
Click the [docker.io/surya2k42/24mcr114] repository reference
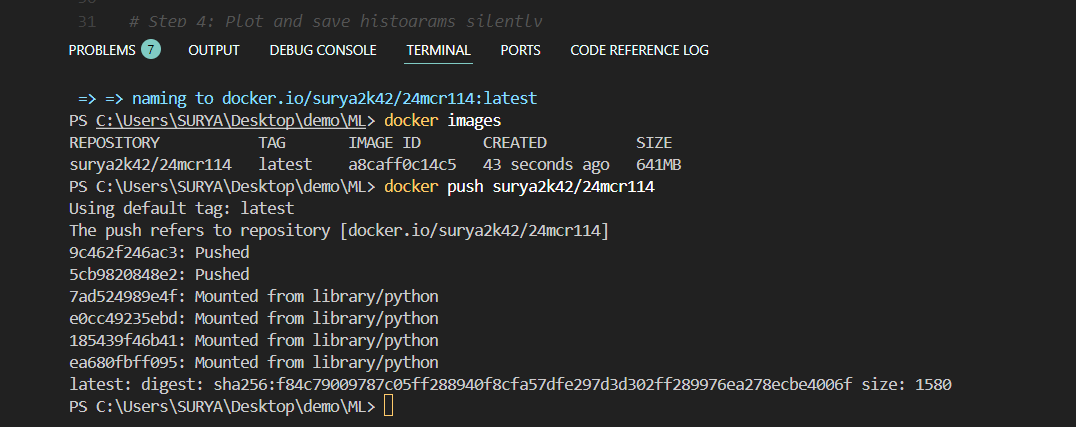click(475, 231)
